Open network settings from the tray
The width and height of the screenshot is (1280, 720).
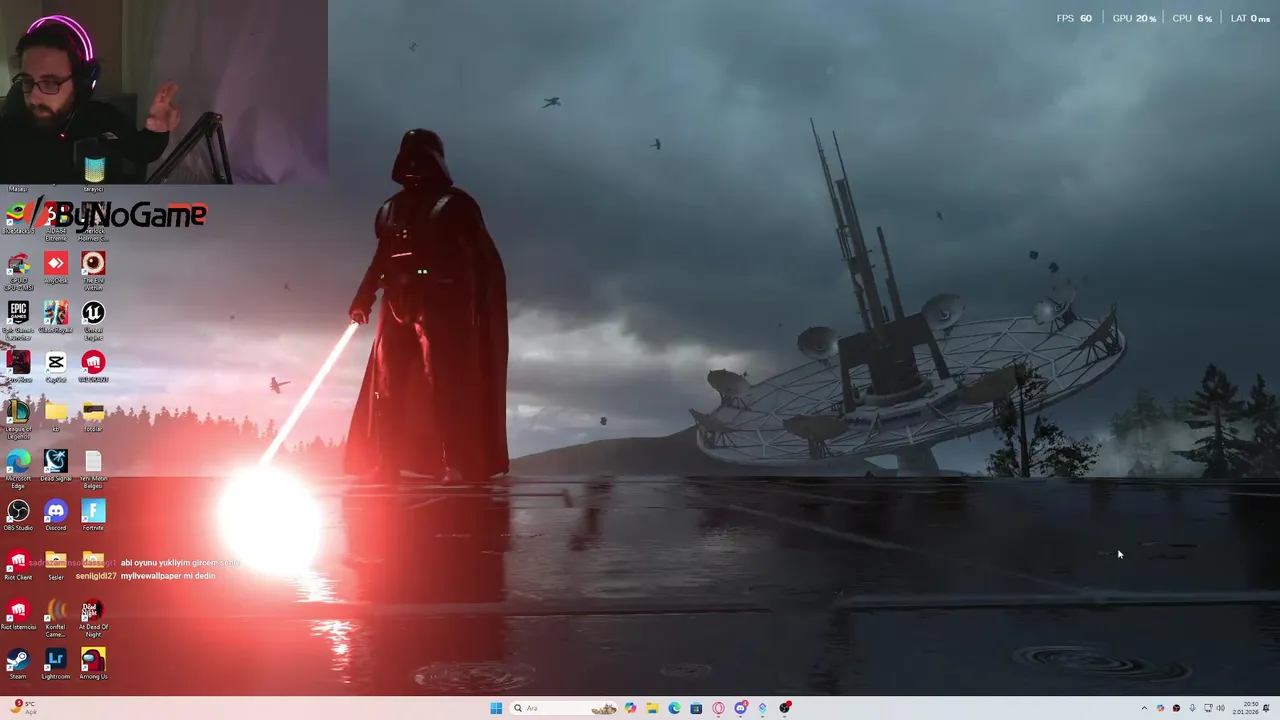(x=1208, y=708)
